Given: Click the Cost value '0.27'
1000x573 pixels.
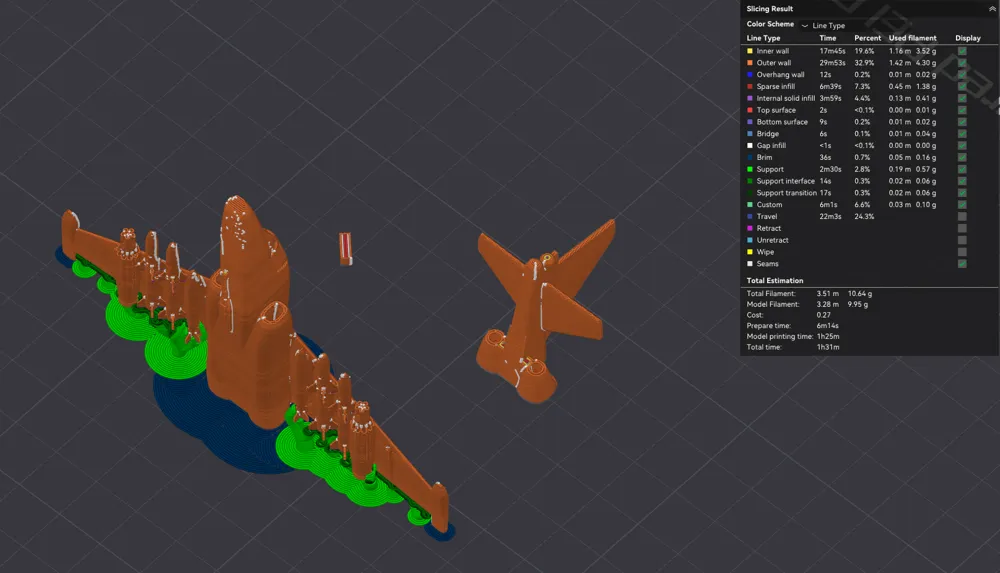Looking at the screenshot, I should [824, 315].
